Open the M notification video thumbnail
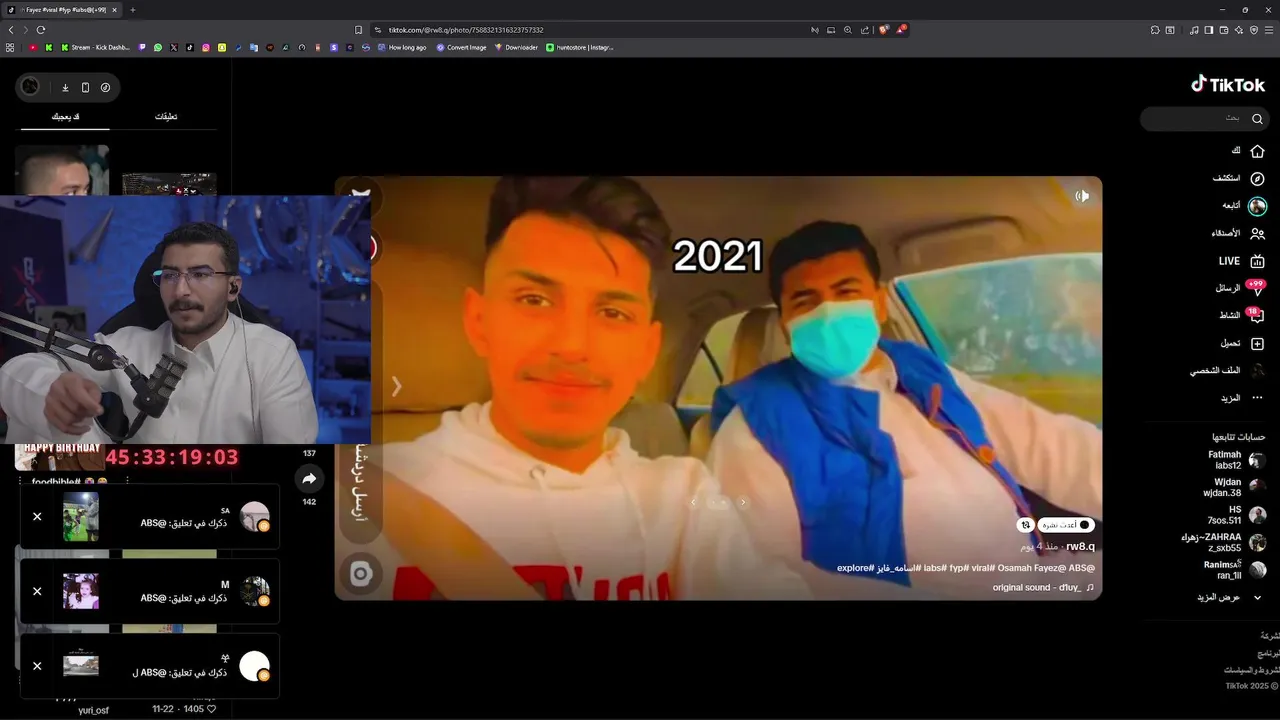The image size is (1280, 720). pyautogui.click(x=81, y=591)
